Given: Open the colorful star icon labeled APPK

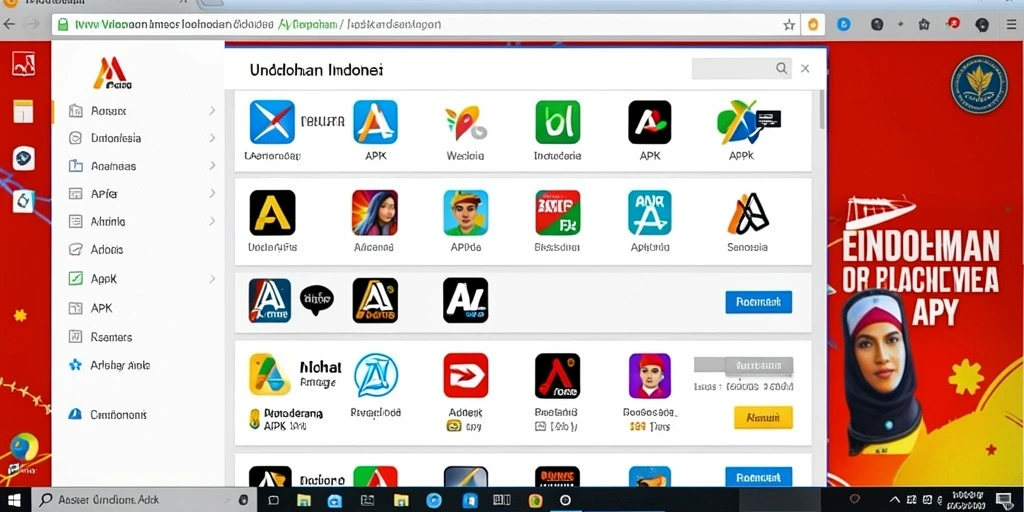Looking at the screenshot, I should 741,122.
